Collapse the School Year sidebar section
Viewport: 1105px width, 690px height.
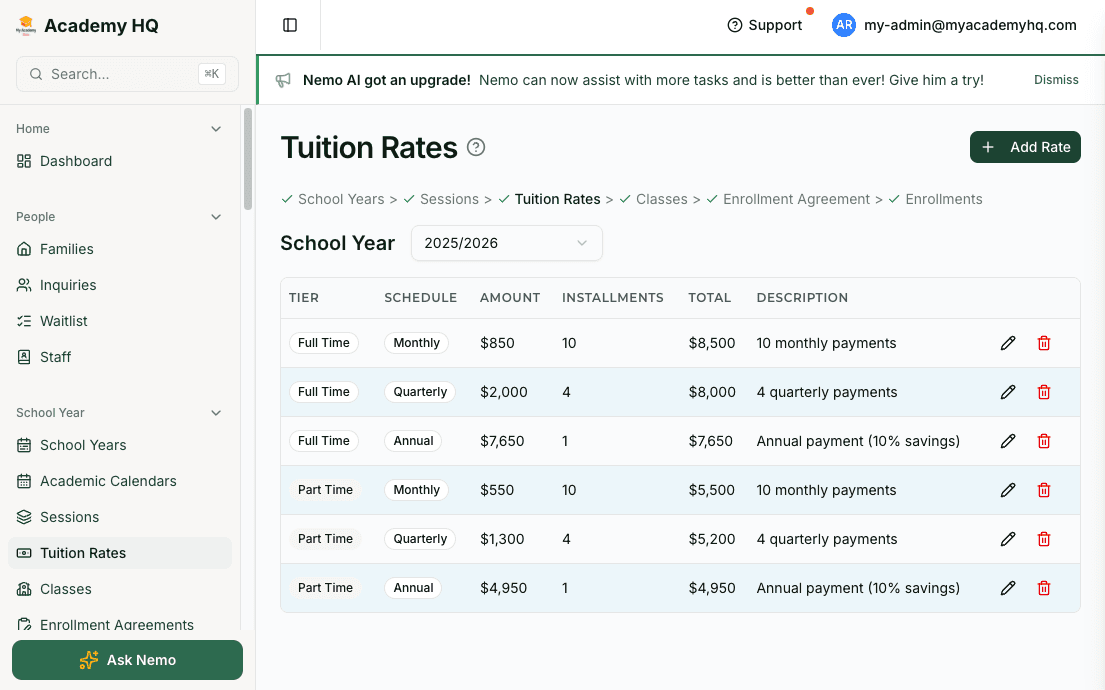[216, 413]
